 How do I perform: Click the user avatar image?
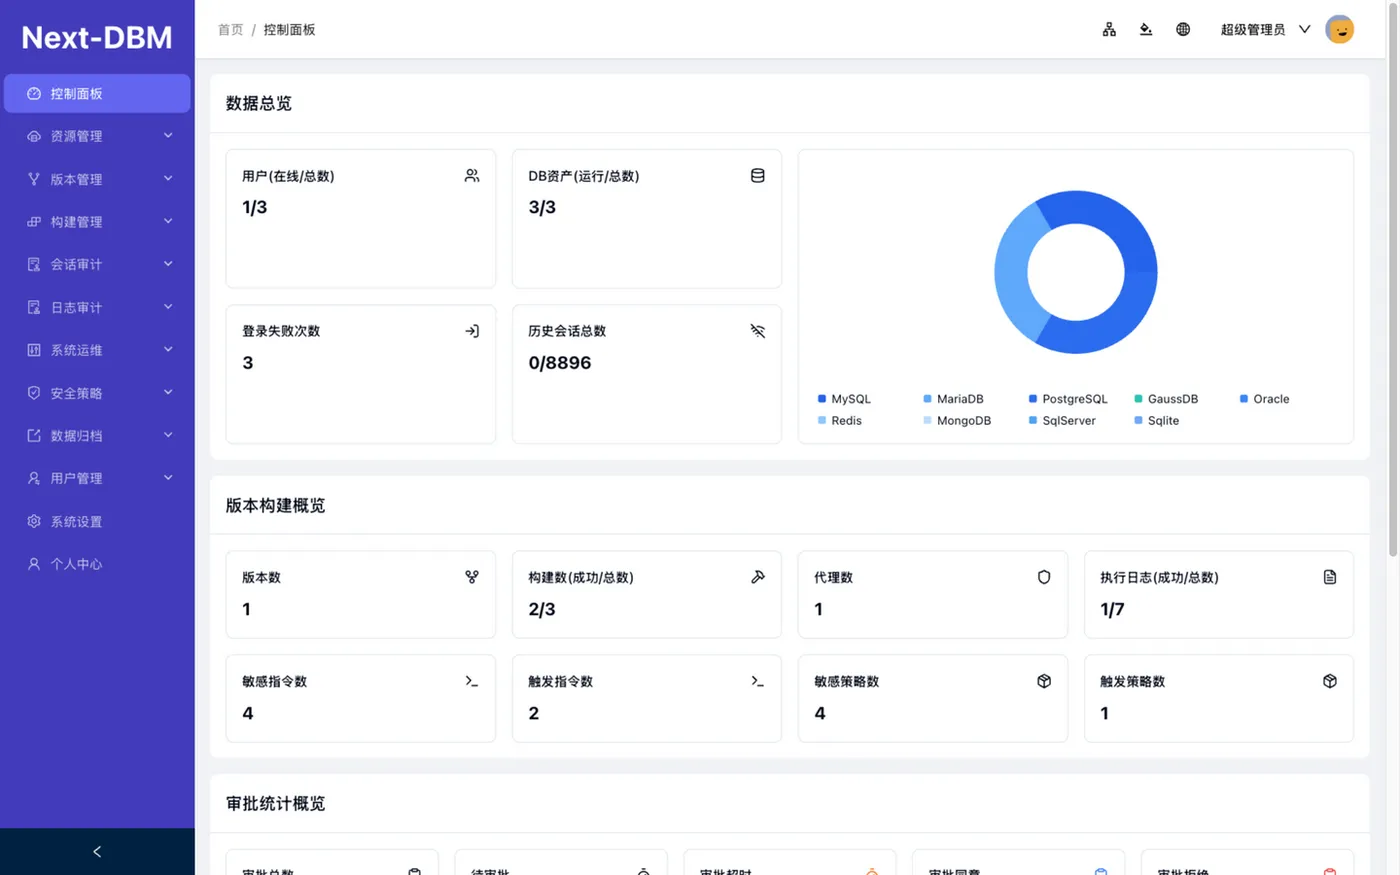1339,29
